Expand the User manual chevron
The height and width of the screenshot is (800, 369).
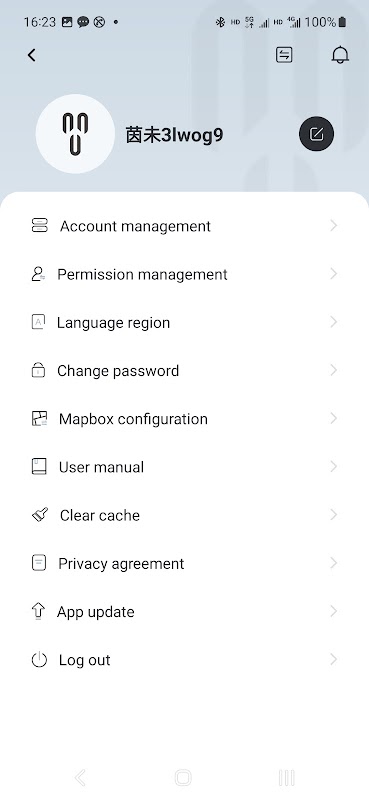click(x=334, y=467)
